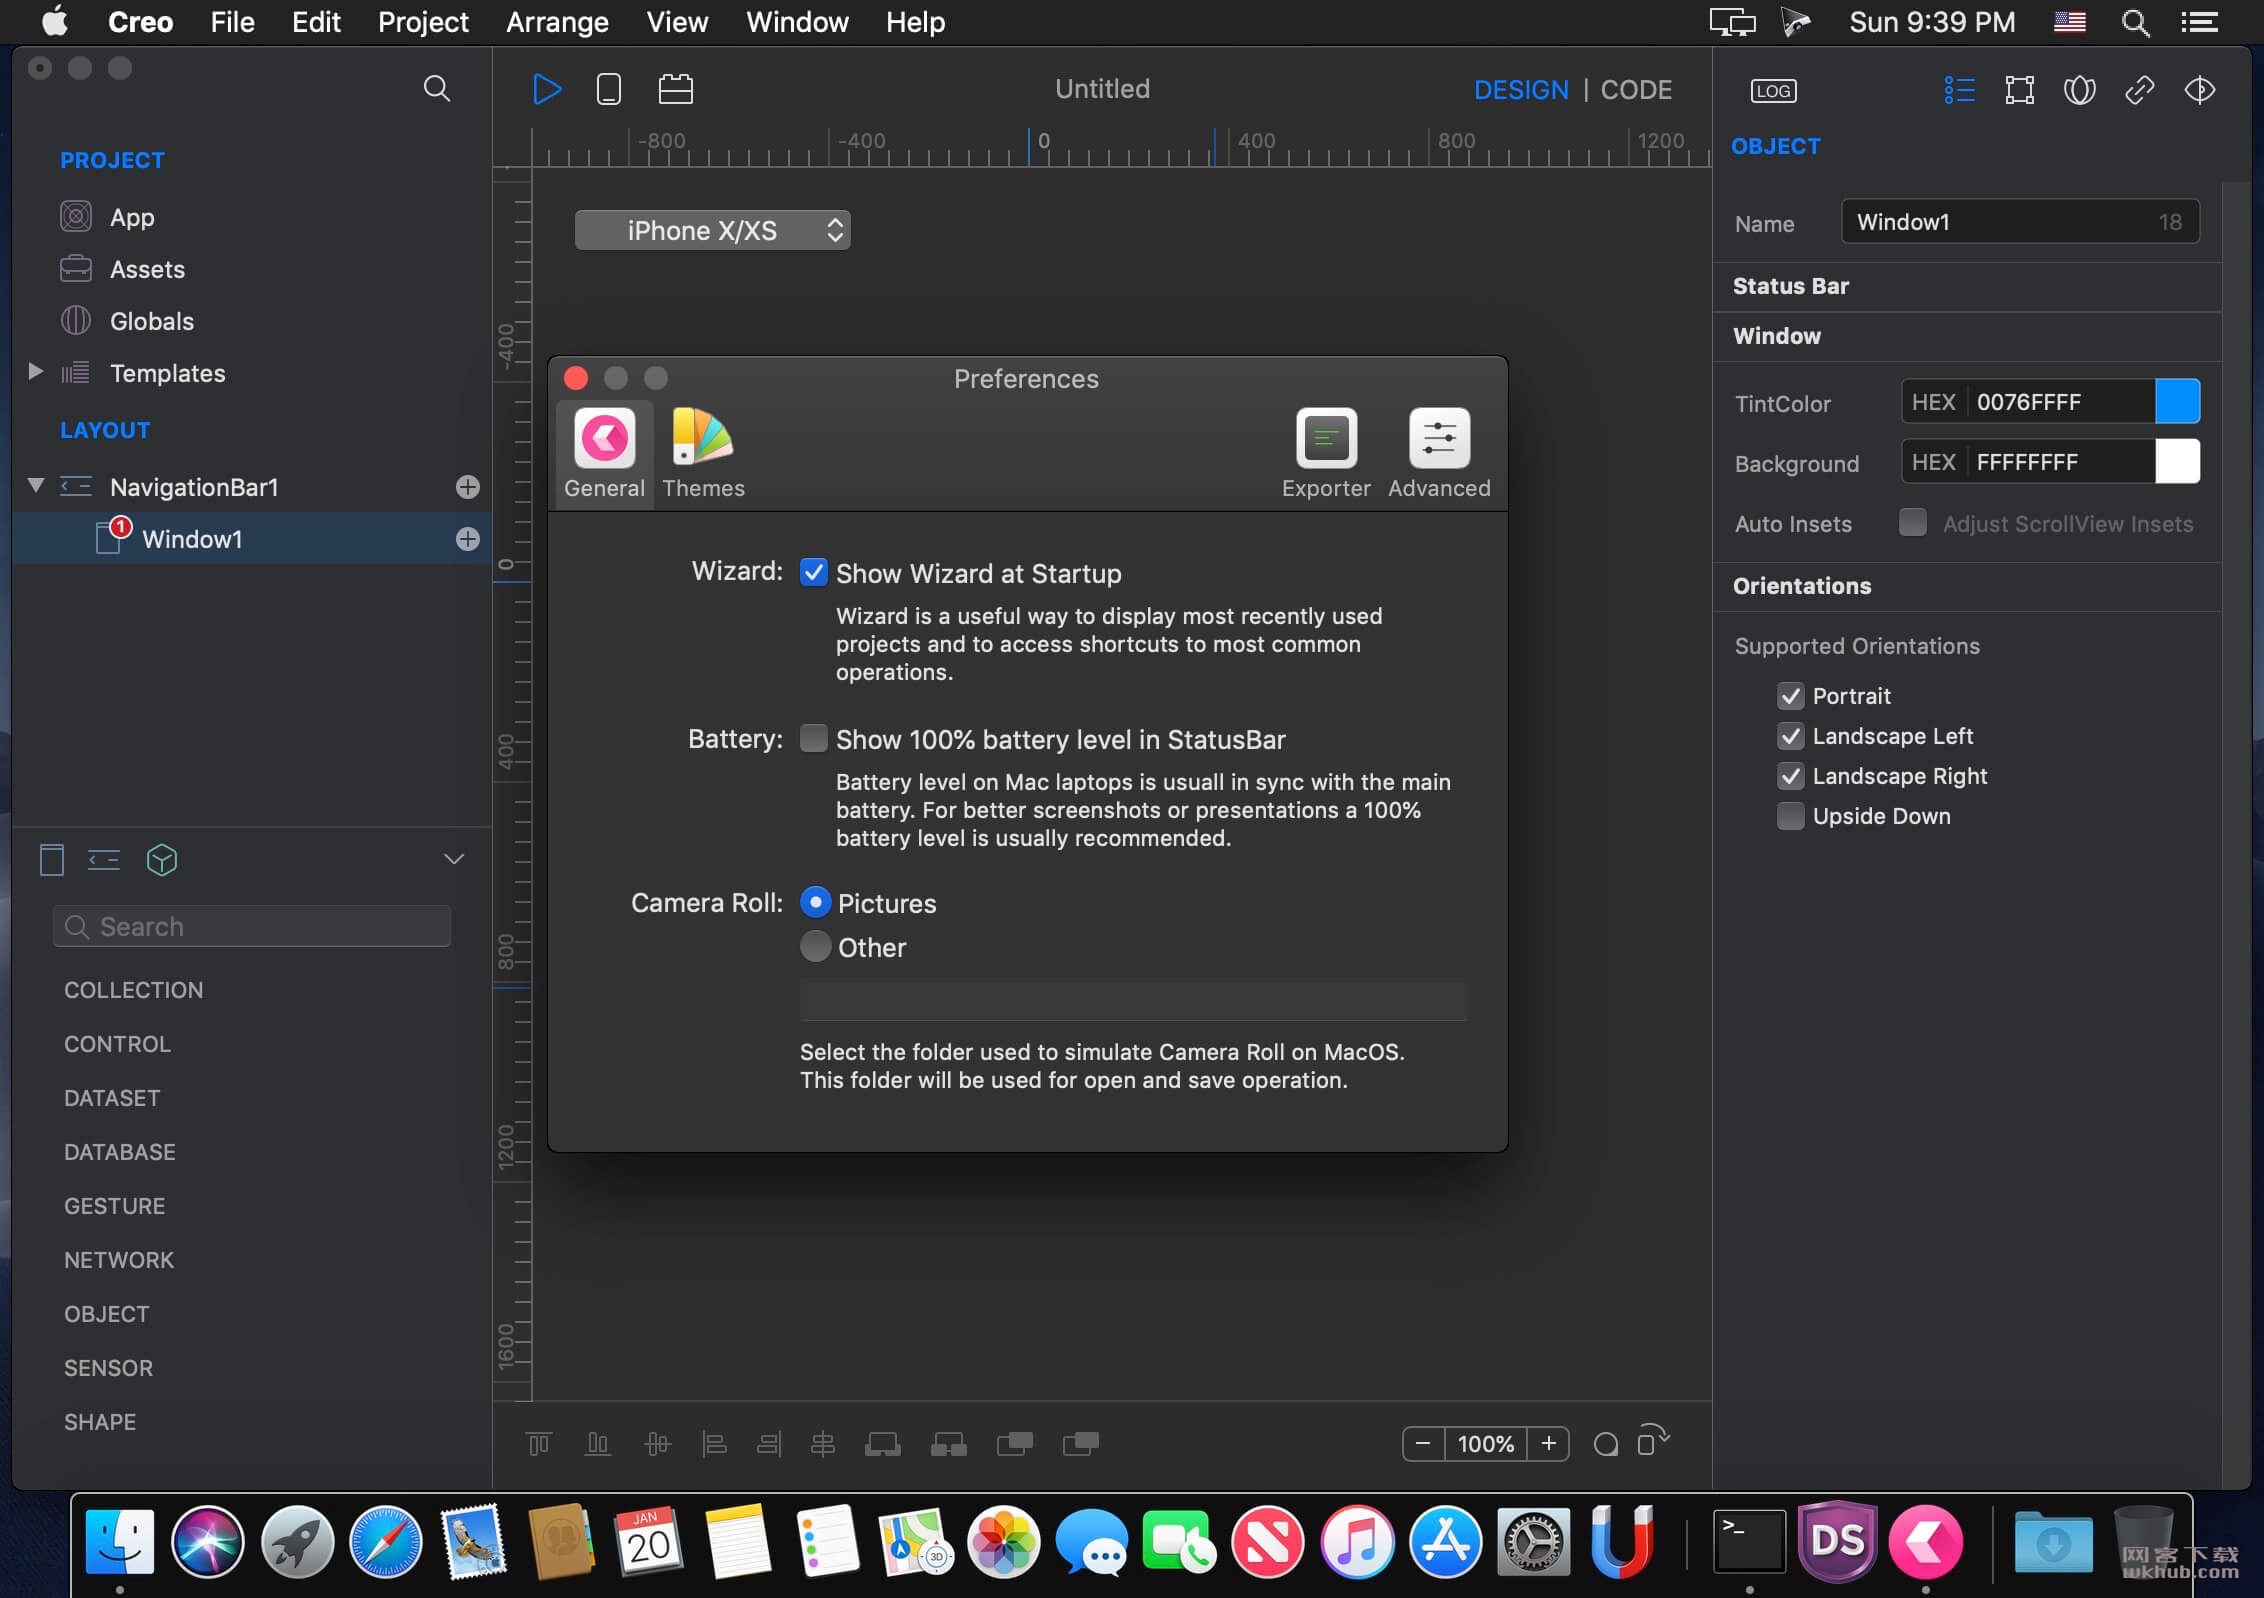Select Pictures for Camera Roll

[x=815, y=902]
